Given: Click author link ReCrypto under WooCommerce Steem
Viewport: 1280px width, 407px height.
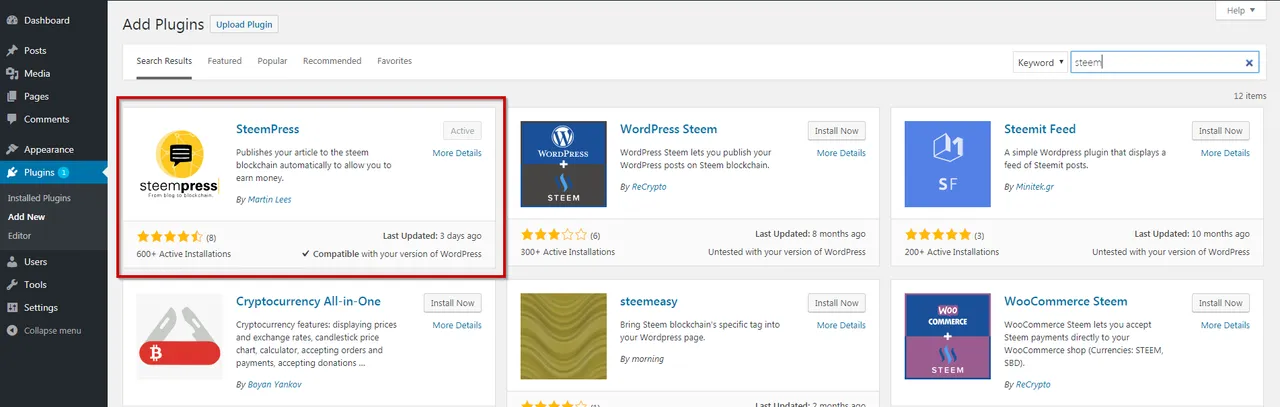Looking at the screenshot, I should click(x=1033, y=384).
